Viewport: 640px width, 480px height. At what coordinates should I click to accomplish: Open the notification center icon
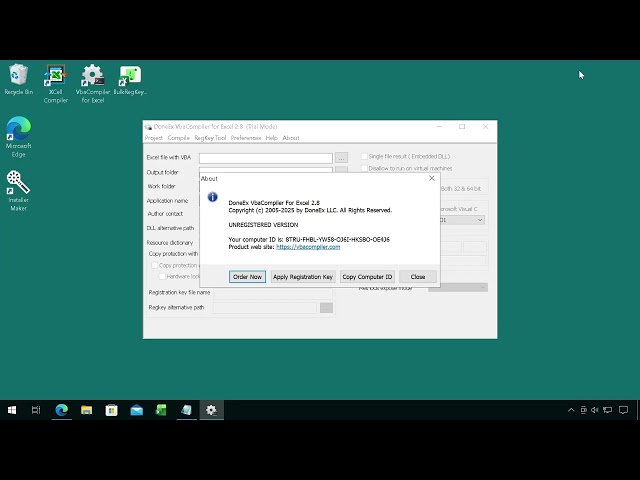click(x=623, y=410)
